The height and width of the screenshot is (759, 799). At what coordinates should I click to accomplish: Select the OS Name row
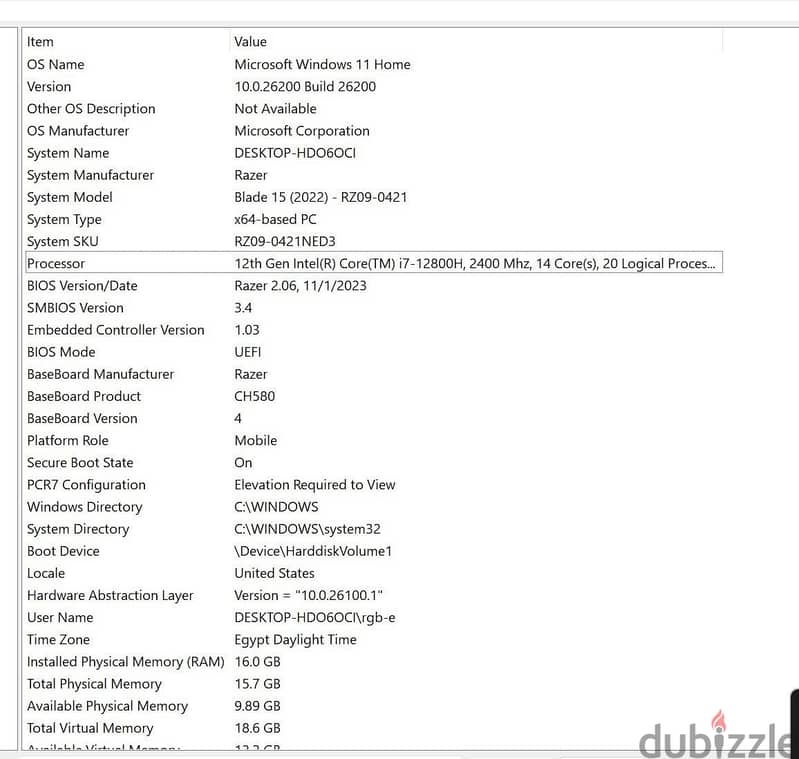click(374, 64)
